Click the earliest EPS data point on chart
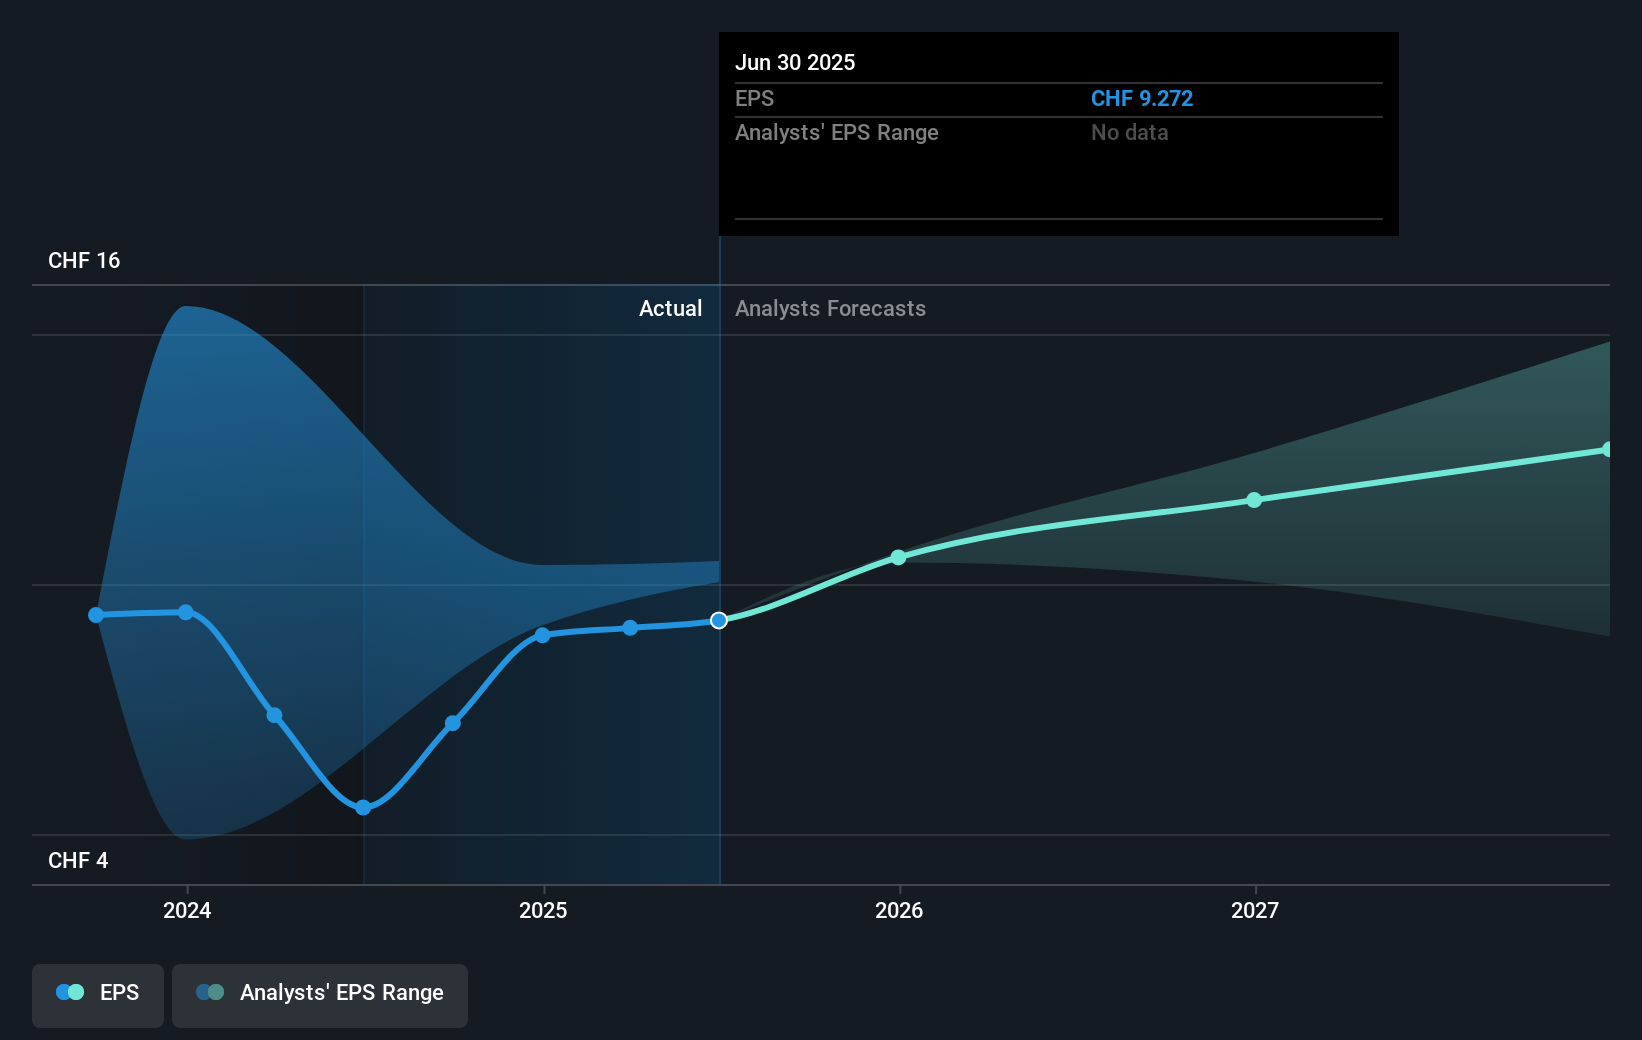The image size is (1642, 1040). click(96, 615)
